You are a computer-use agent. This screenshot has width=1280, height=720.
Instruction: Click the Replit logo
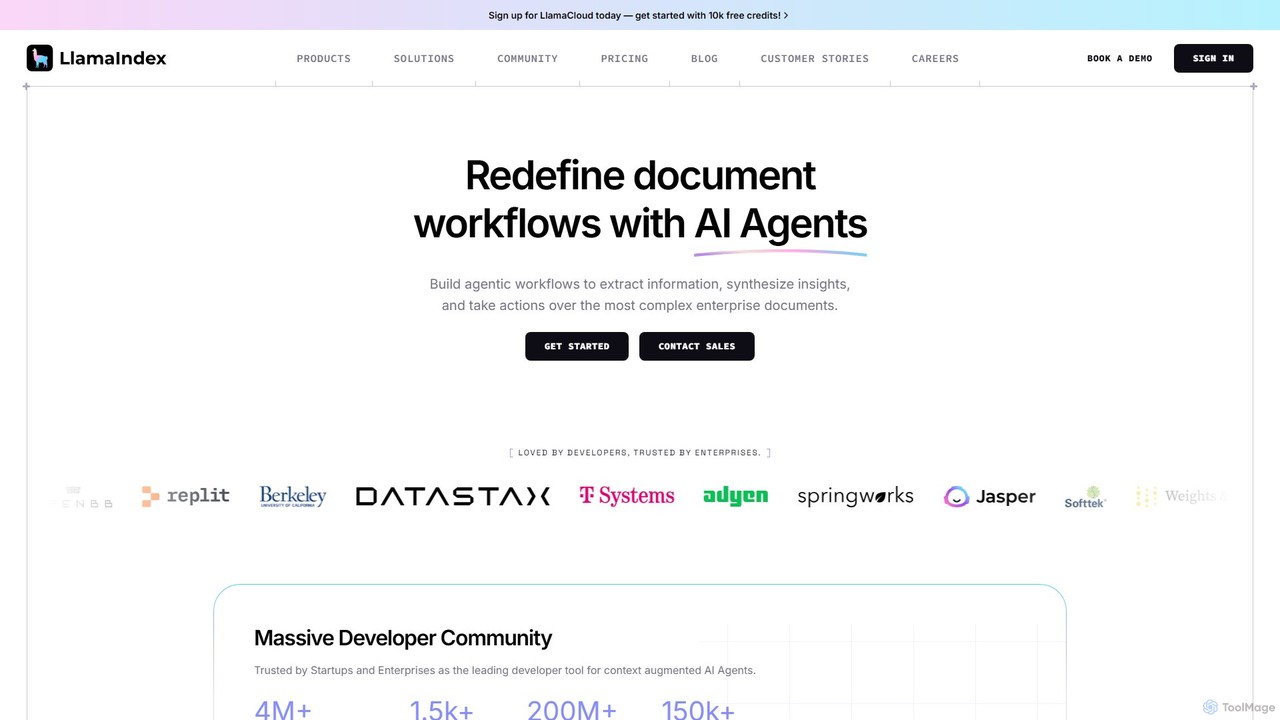(185, 496)
